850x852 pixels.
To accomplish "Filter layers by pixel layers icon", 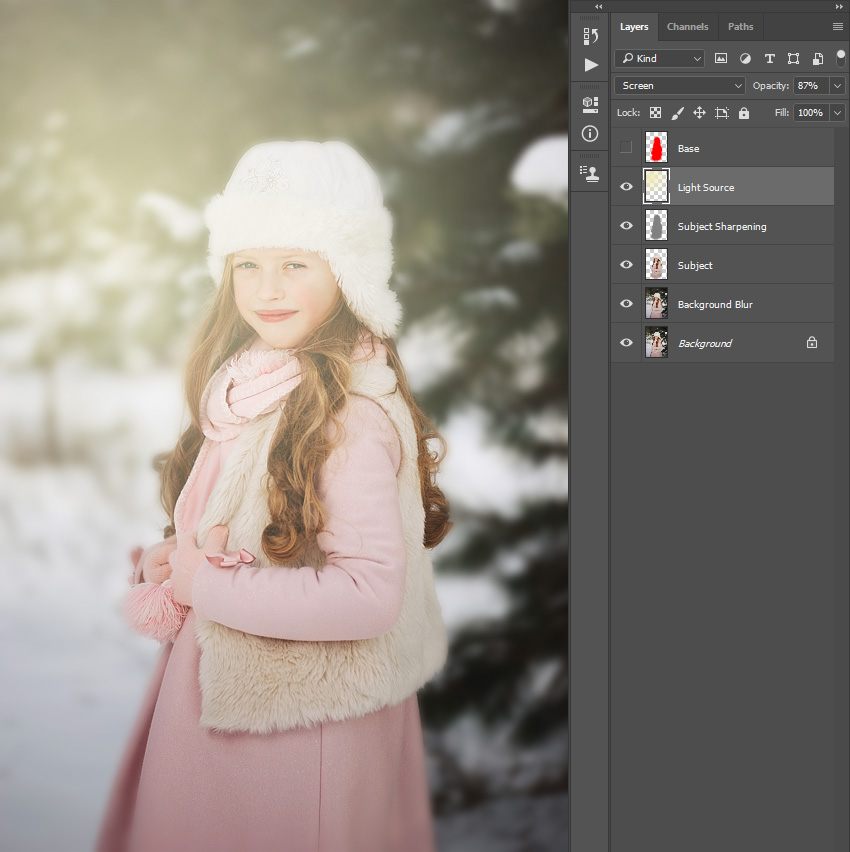I will 721,58.
